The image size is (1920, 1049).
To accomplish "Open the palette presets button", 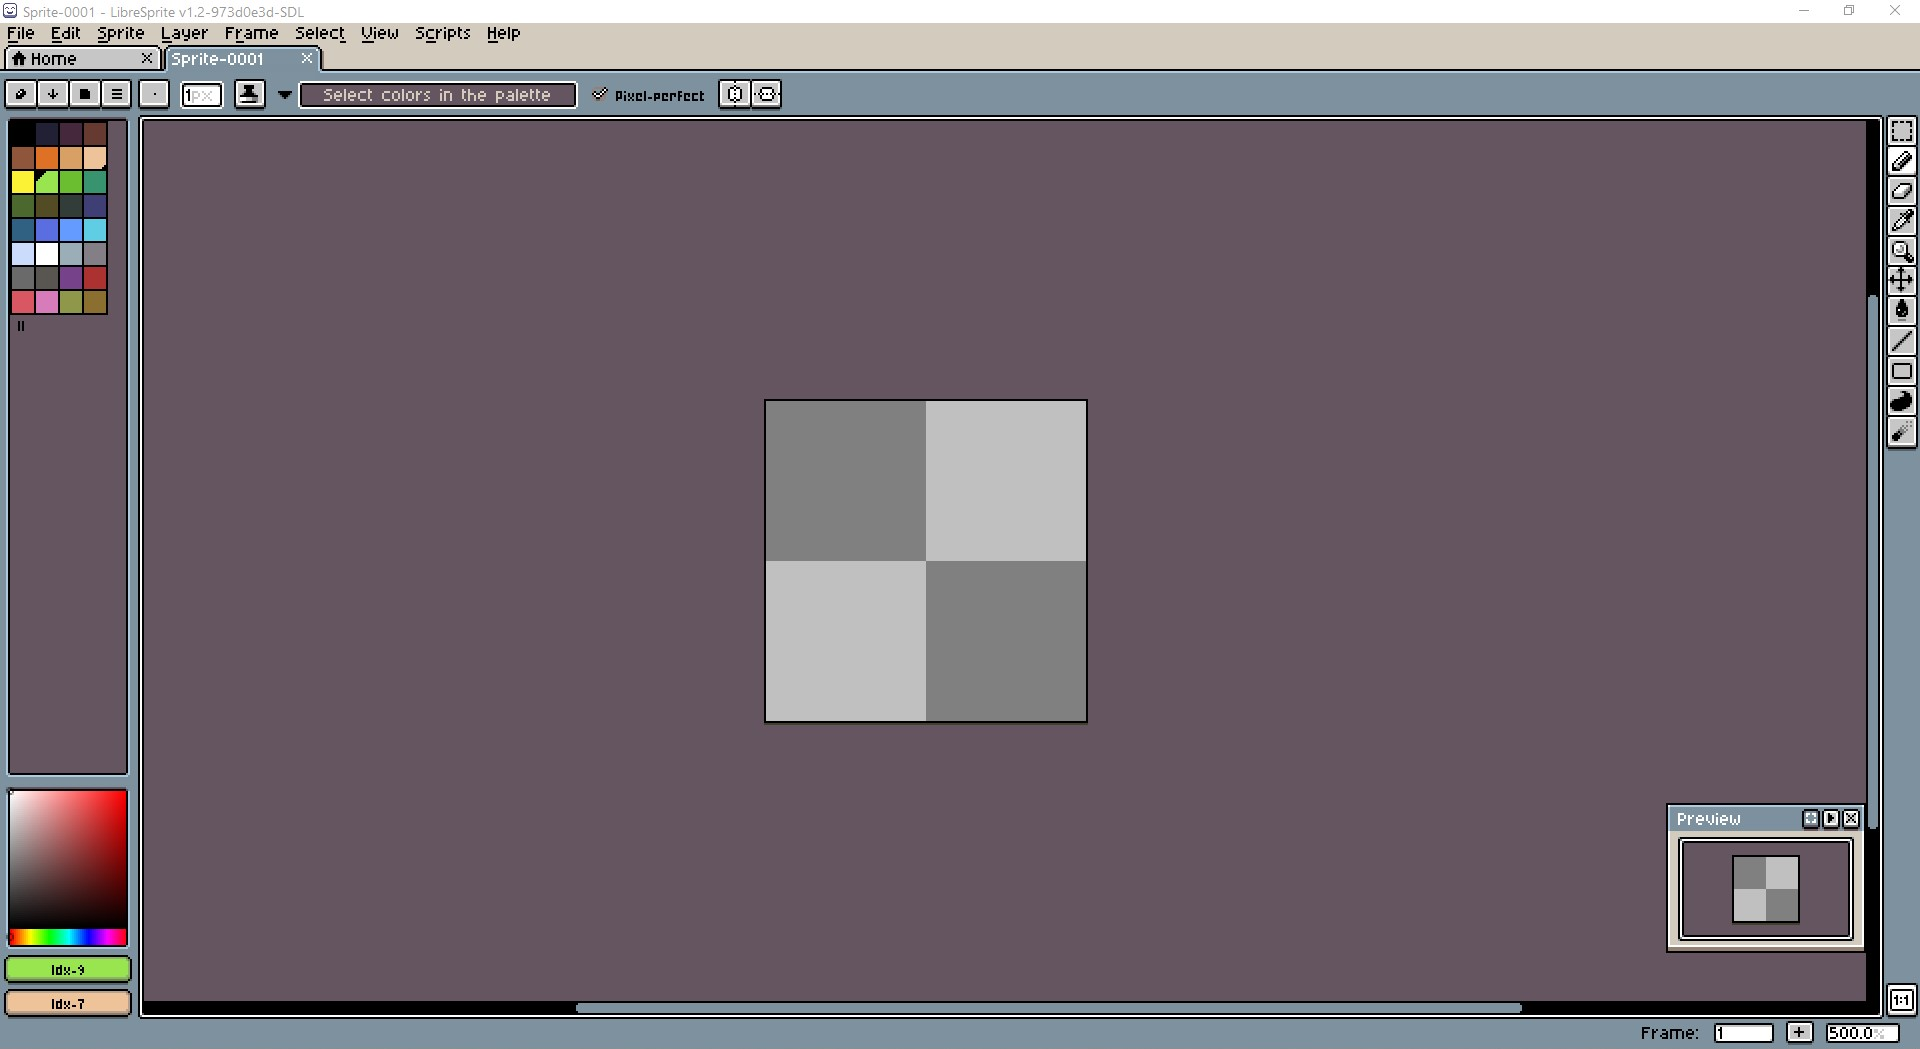I will click(x=85, y=94).
